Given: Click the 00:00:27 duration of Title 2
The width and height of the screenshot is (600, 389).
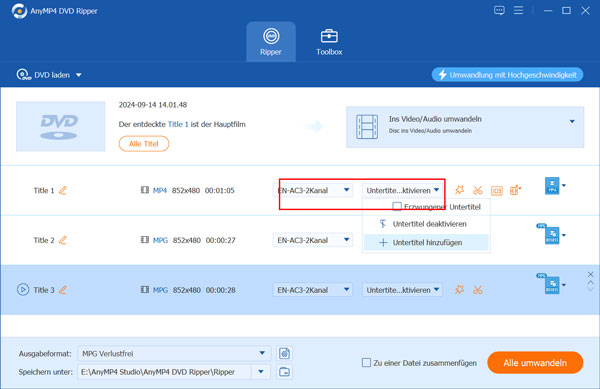Looking at the screenshot, I should pos(221,240).
